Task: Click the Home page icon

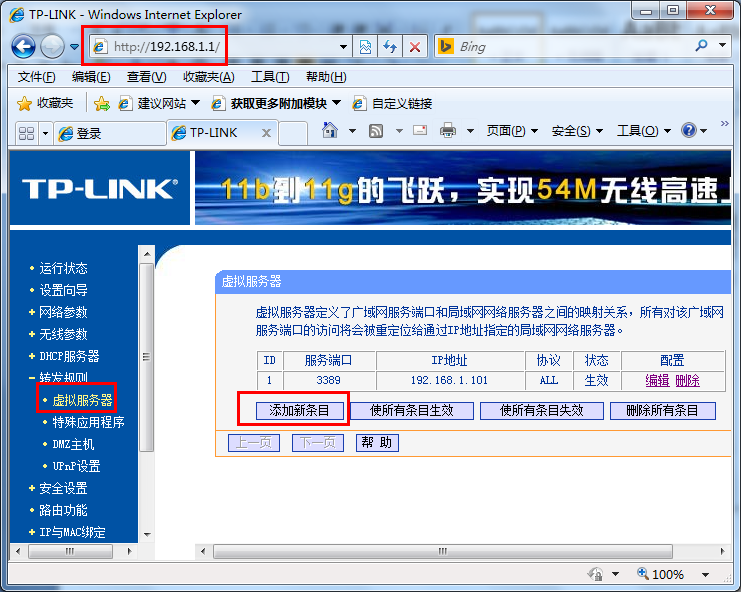Action: 330,130
